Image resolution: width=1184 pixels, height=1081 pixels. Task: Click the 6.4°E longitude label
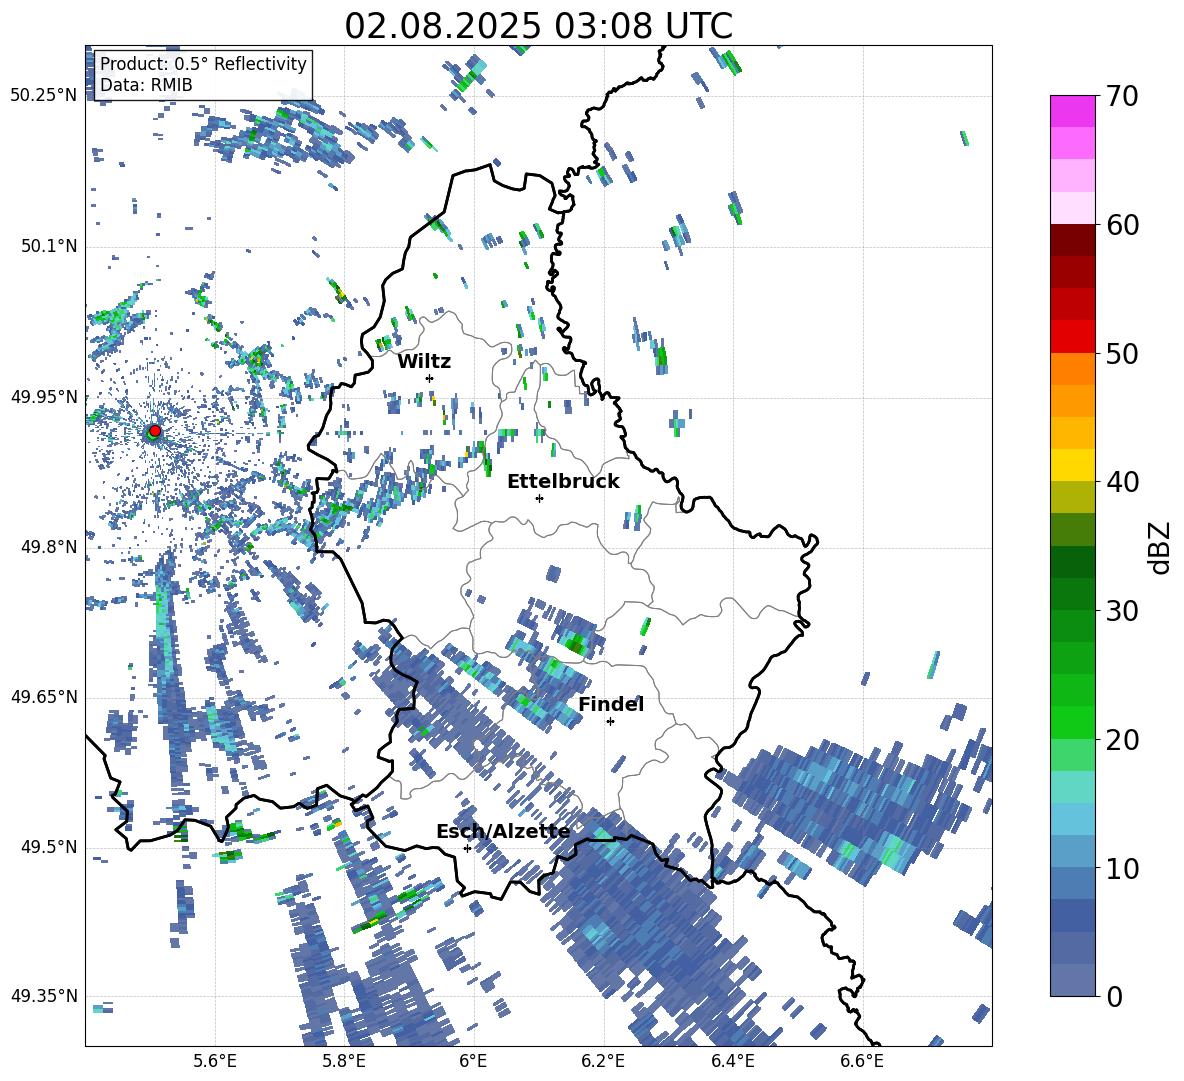coord(732,1061)
